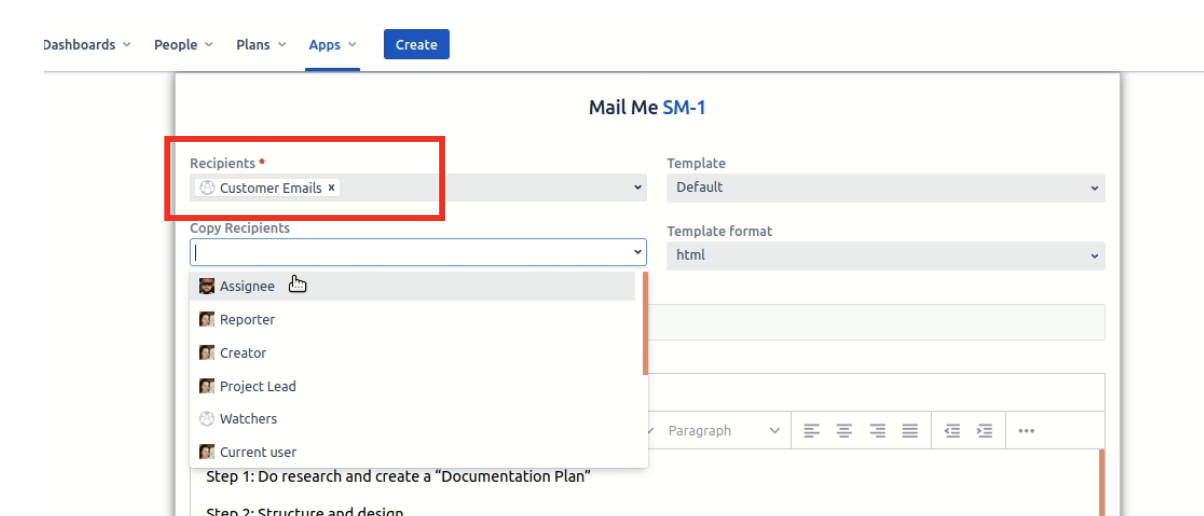1204x516 pixels.
Task: Click the align left icon
Action: (x=812, y=431)
